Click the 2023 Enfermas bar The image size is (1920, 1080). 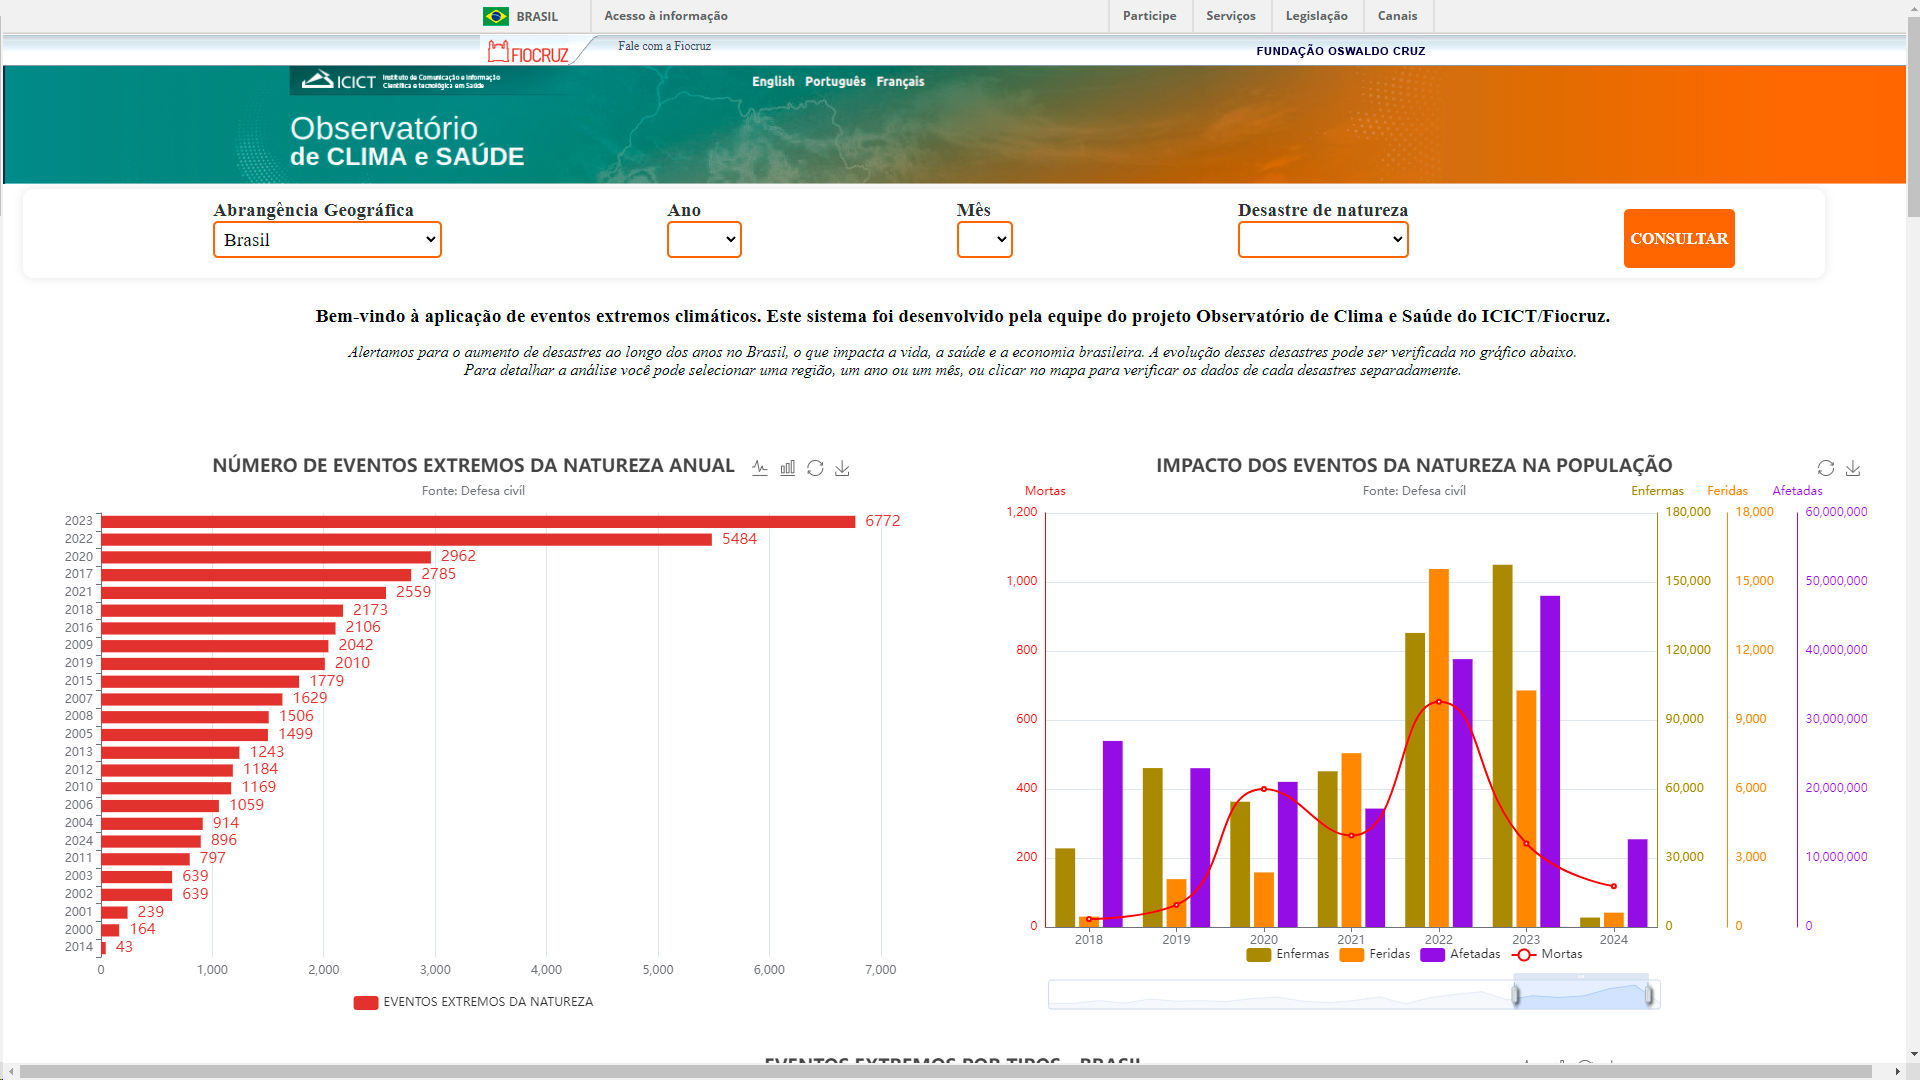tap(1503, 746)
